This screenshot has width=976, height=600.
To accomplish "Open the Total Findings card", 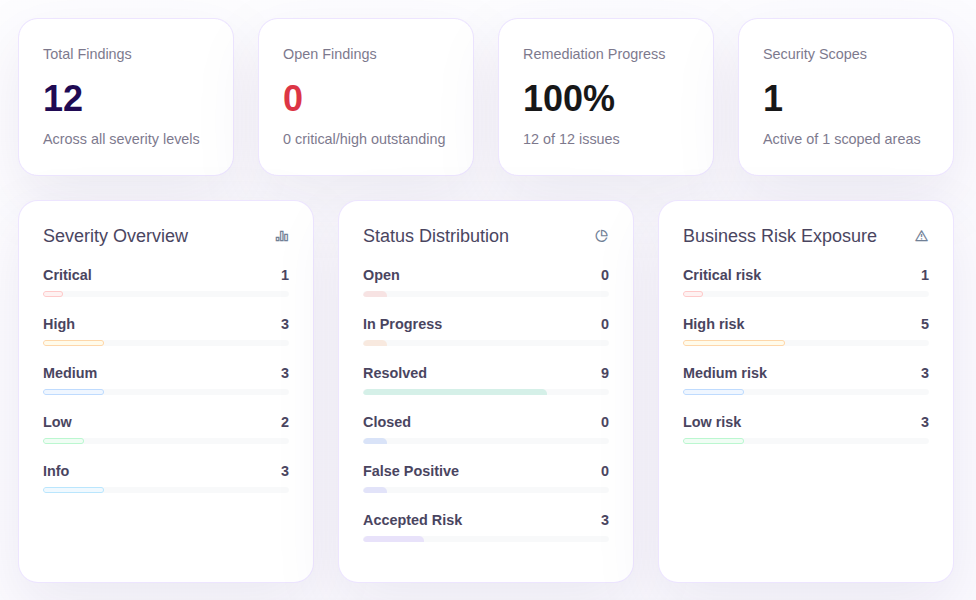I will click(126, 97).
